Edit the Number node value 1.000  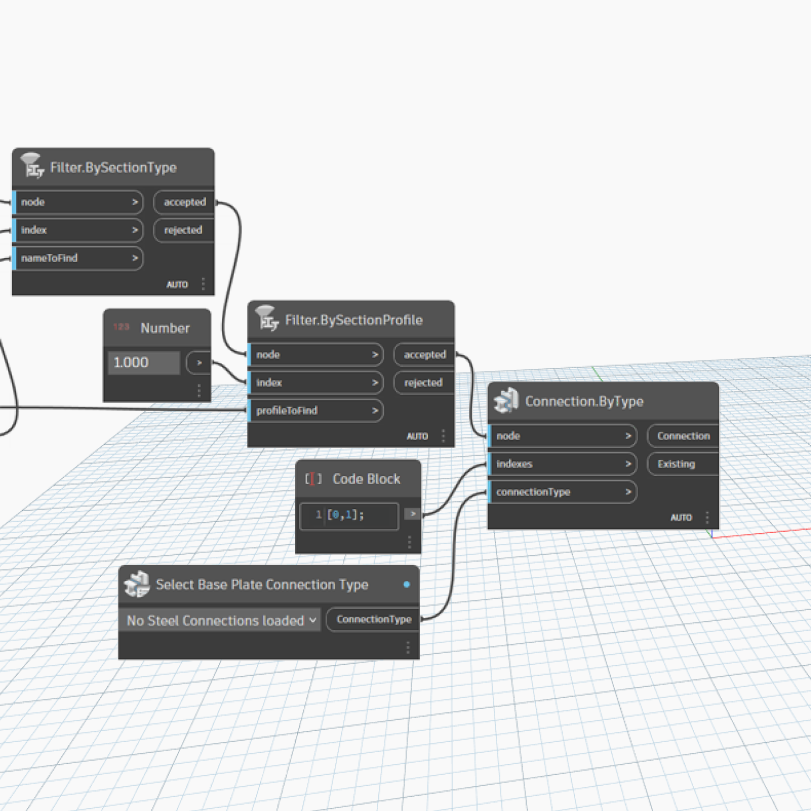point(144,363)
